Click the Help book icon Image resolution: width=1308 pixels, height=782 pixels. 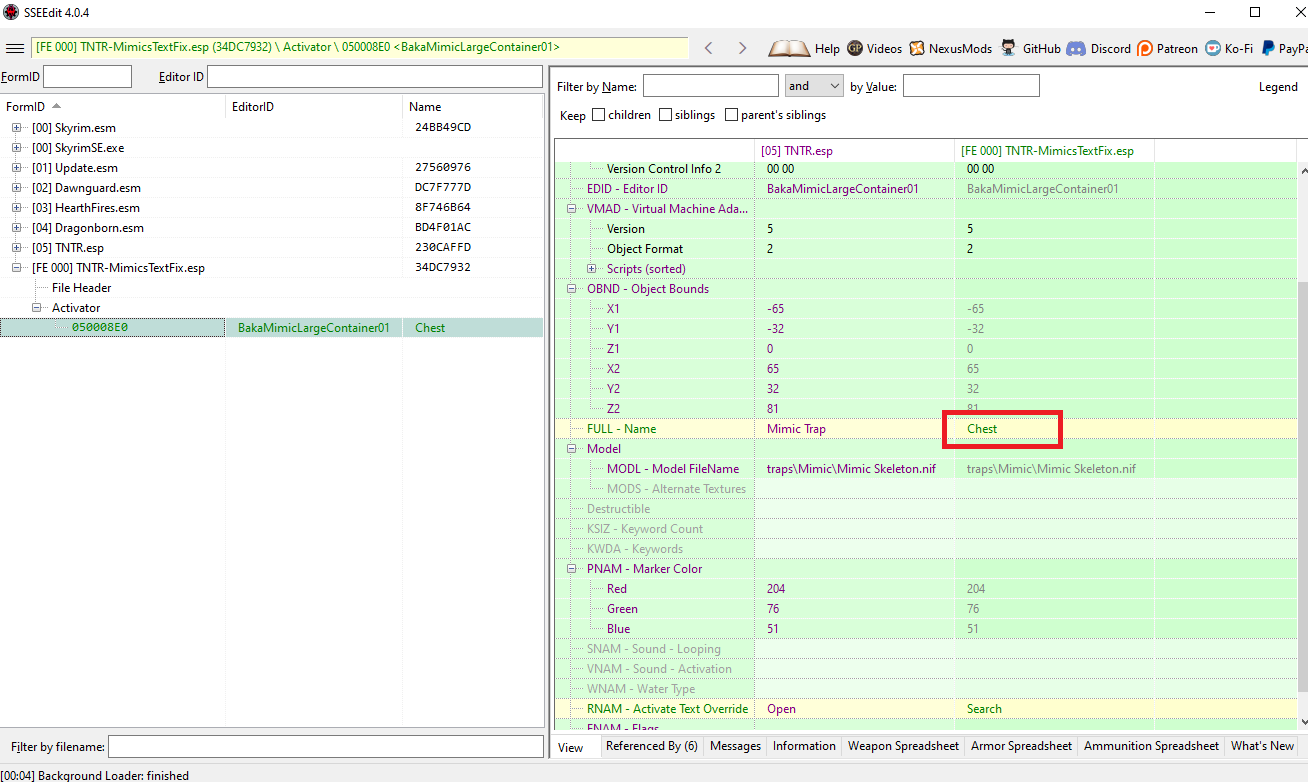click(789, 48)
